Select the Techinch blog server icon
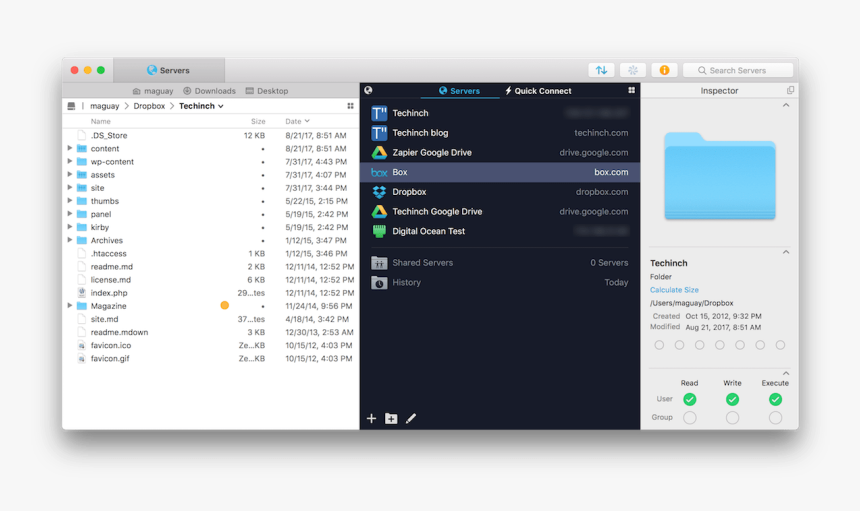The width and height of the screenshot is (860, 511). [379, 133]
